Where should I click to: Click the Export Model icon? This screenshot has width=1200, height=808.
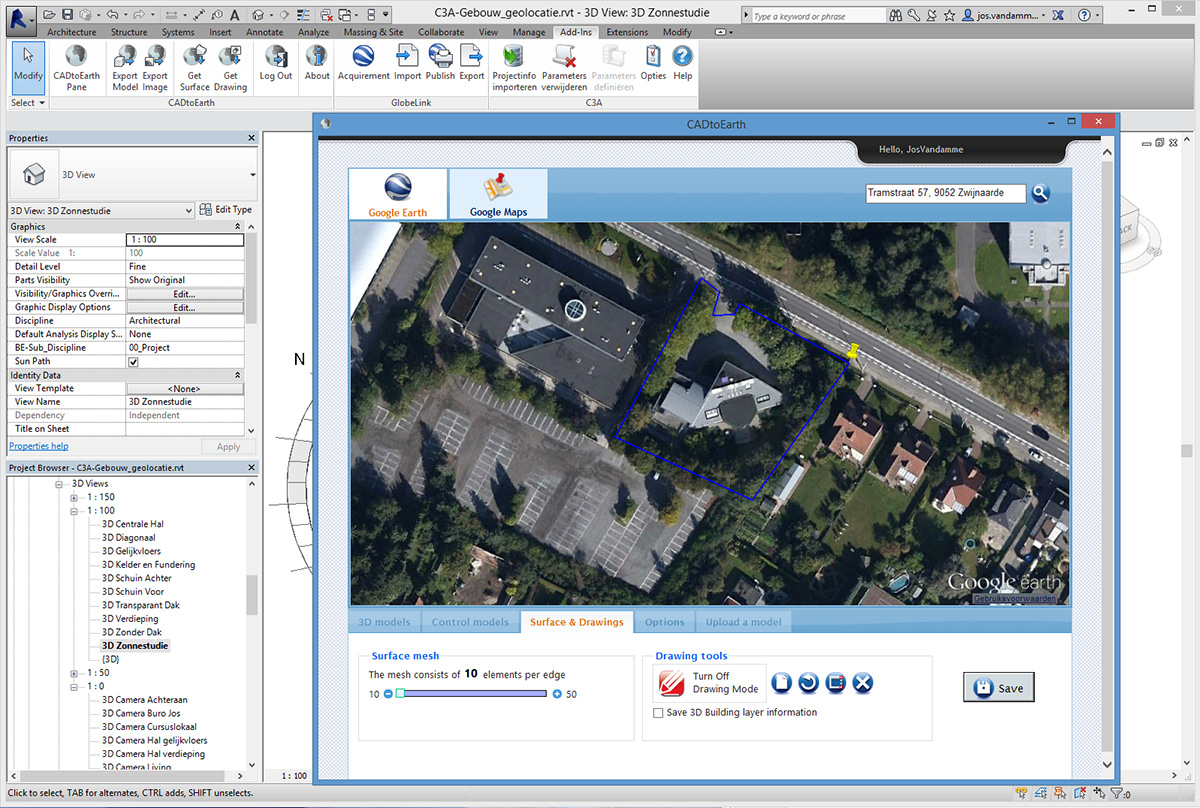125,68
